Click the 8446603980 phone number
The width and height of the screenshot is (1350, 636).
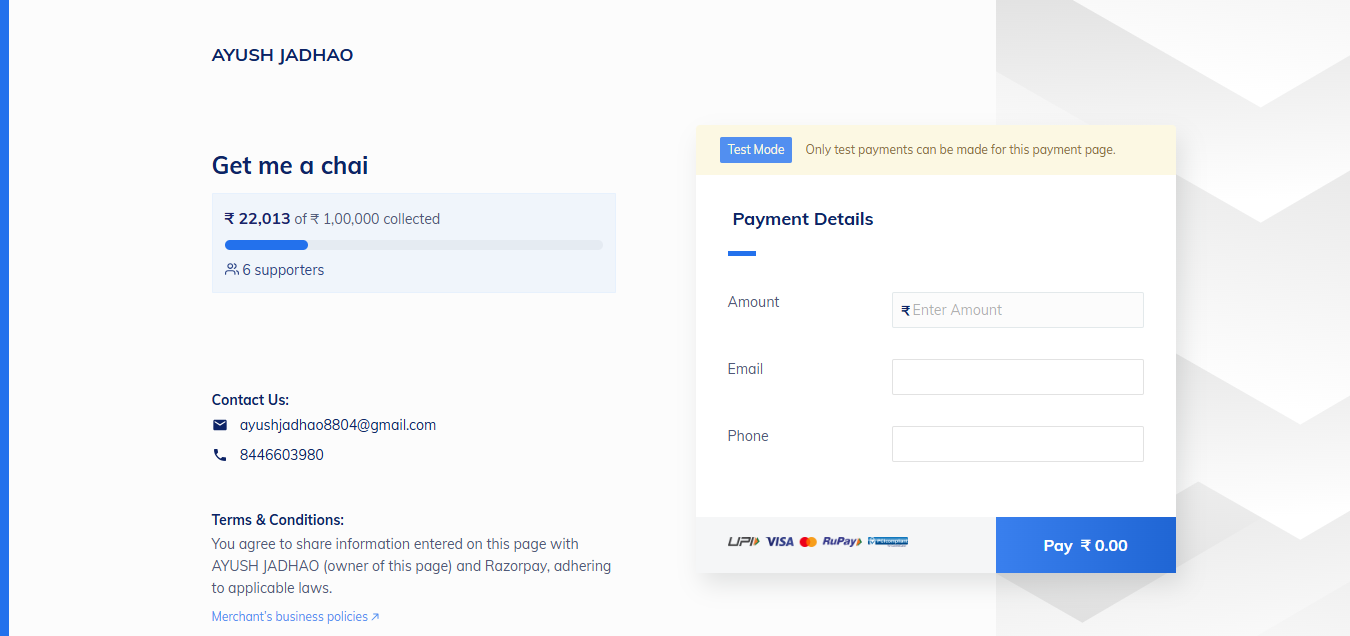(x=282, y=455)
